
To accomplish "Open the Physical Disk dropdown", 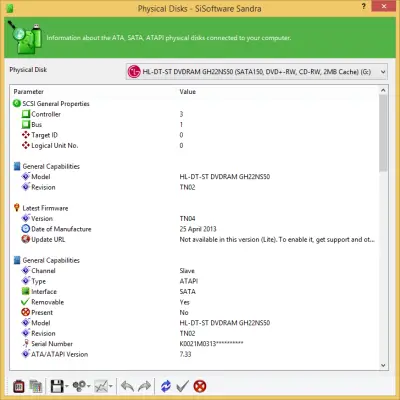I will (257, 71).
